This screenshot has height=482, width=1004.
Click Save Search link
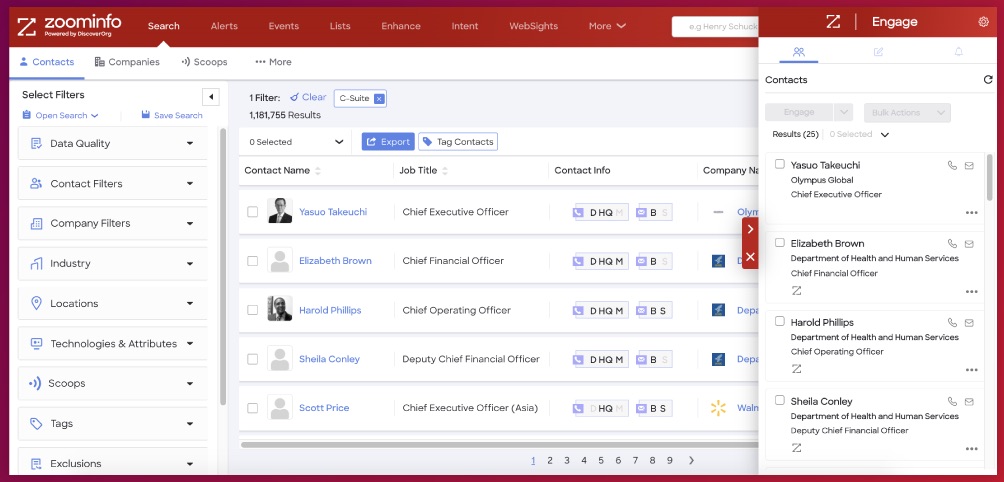[172, 115]
